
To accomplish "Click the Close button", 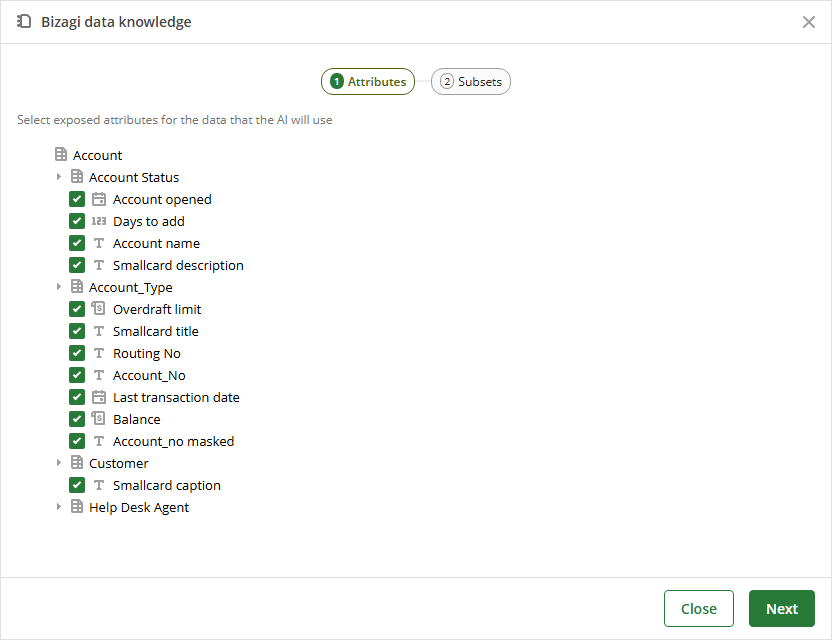I will [699, 609].
